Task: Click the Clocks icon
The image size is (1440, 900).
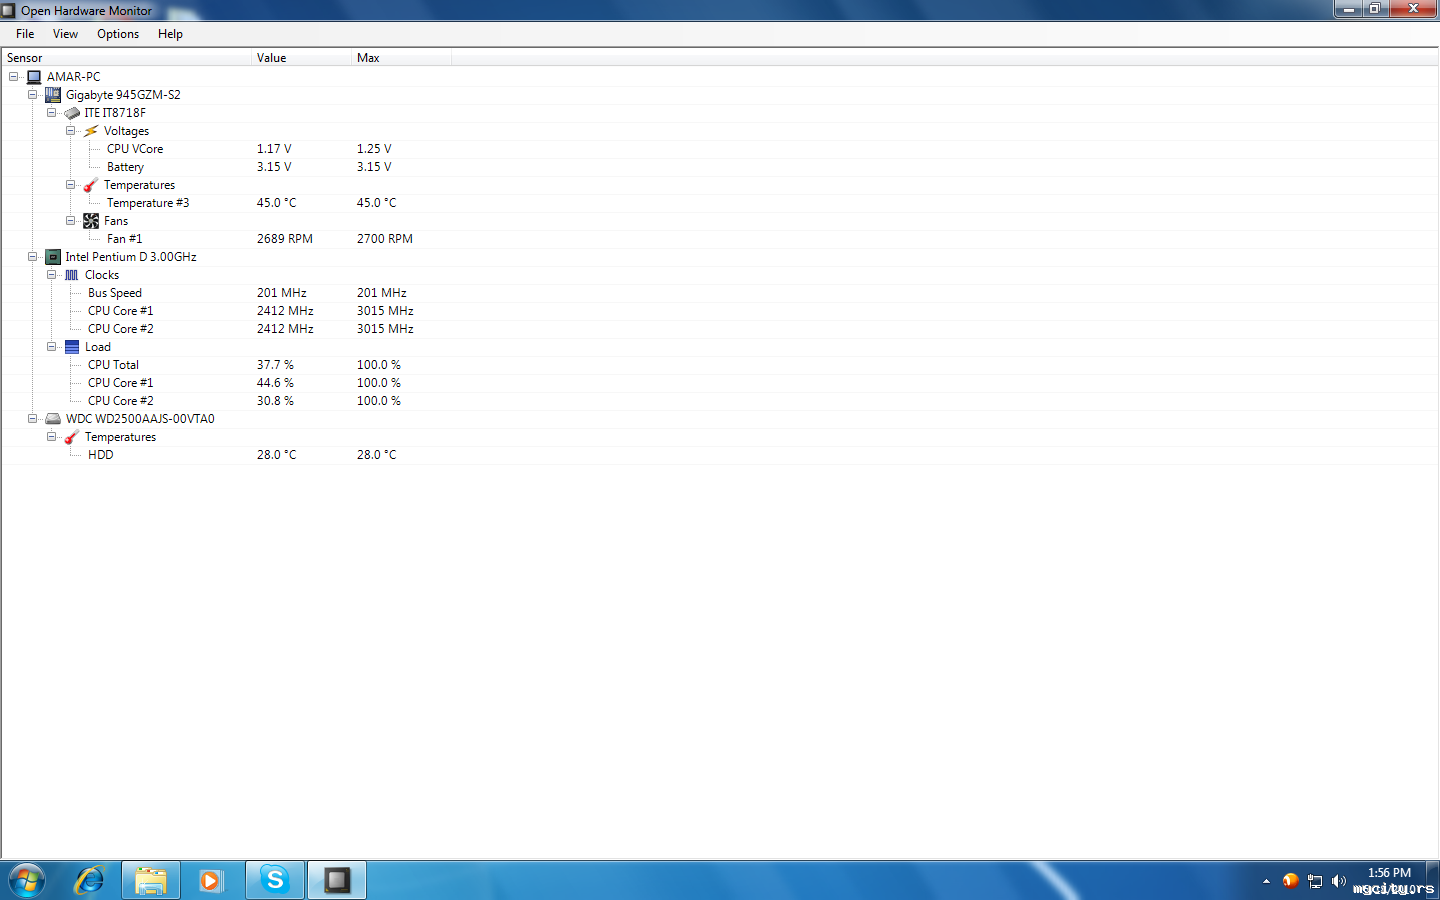Action: [72, 275]
